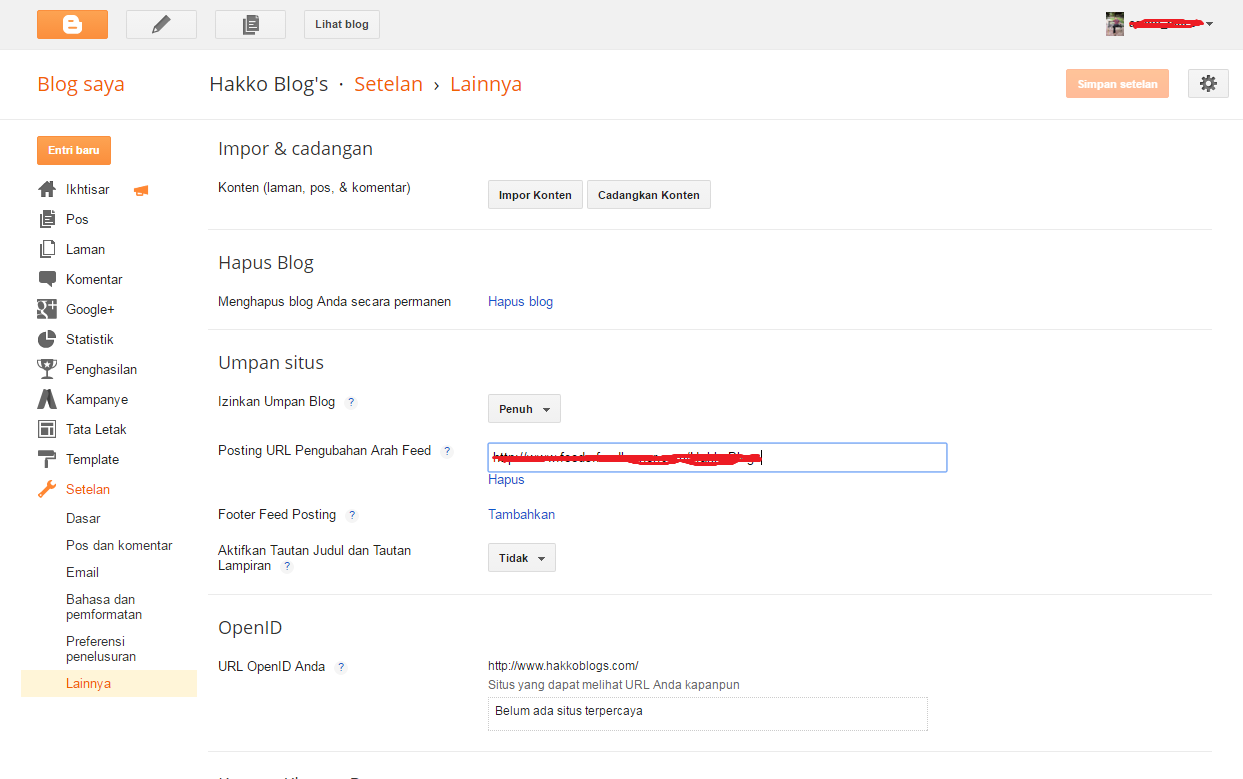Open the Email settings section
This screenshot has width=1243, height=779.
[x=82, y=572]
